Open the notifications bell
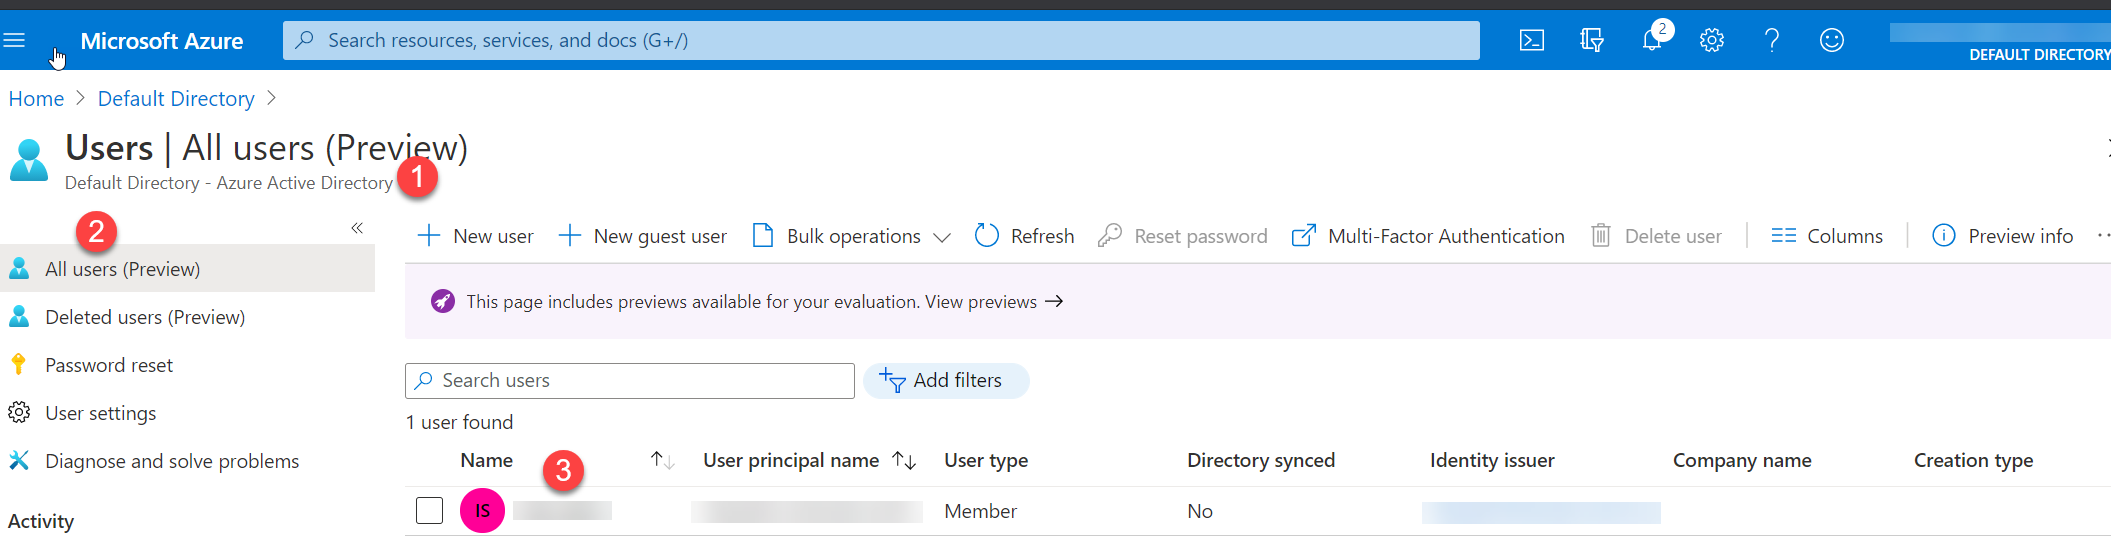 [x=1651, y=40]
